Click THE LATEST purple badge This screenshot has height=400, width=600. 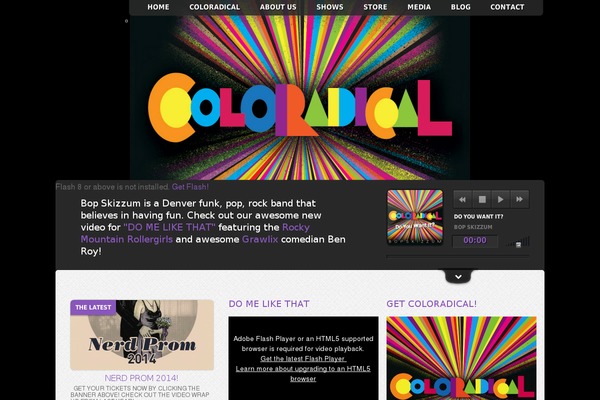point(93,307)
